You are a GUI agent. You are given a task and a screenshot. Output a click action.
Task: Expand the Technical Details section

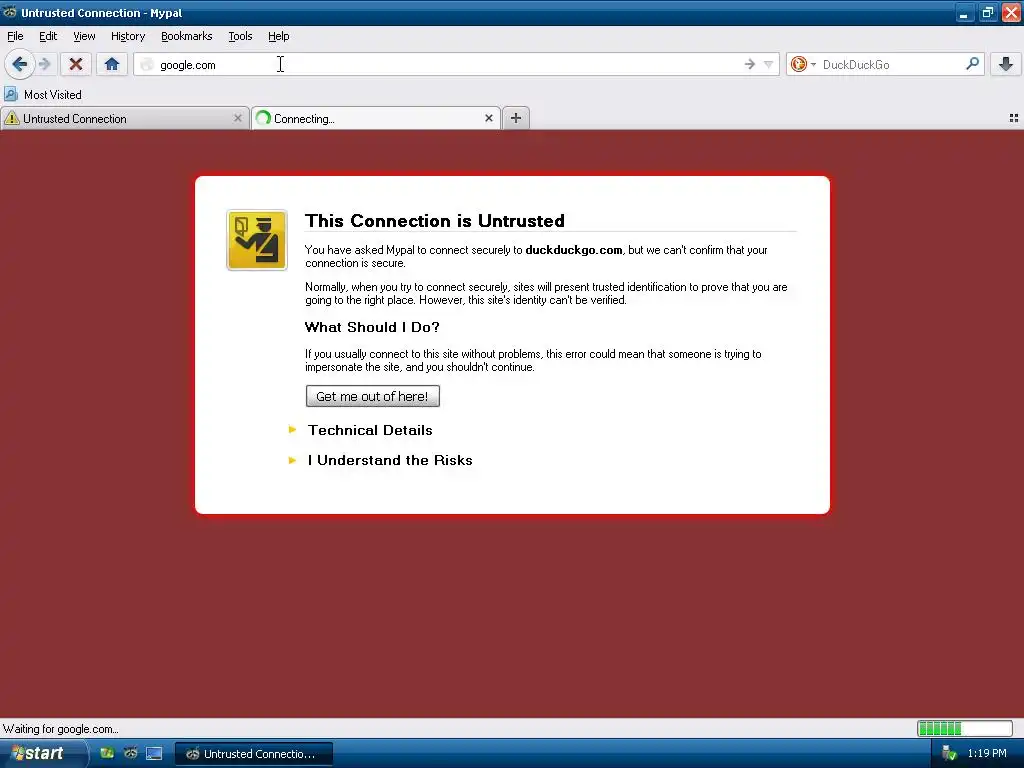[x=370, y=430]
